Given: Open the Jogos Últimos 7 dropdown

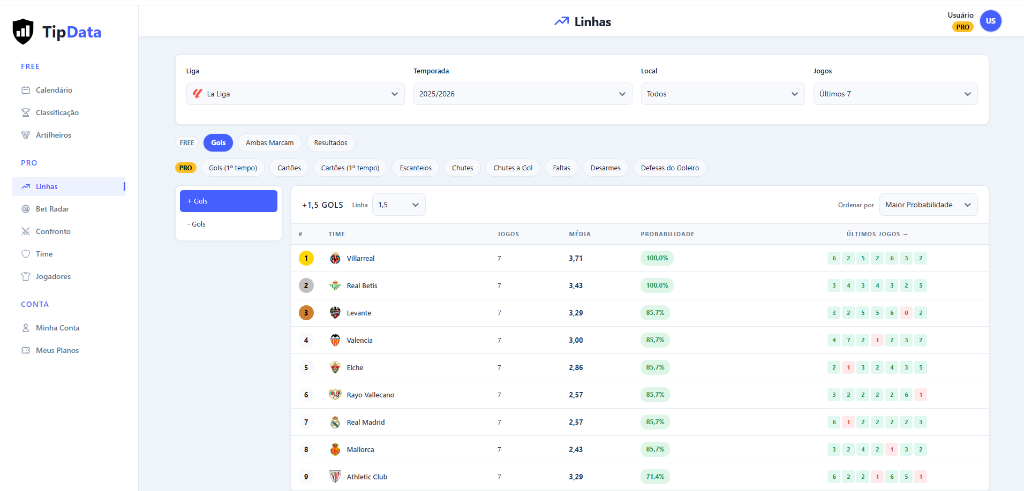Looking at the screenshot, I should point(895,93).
